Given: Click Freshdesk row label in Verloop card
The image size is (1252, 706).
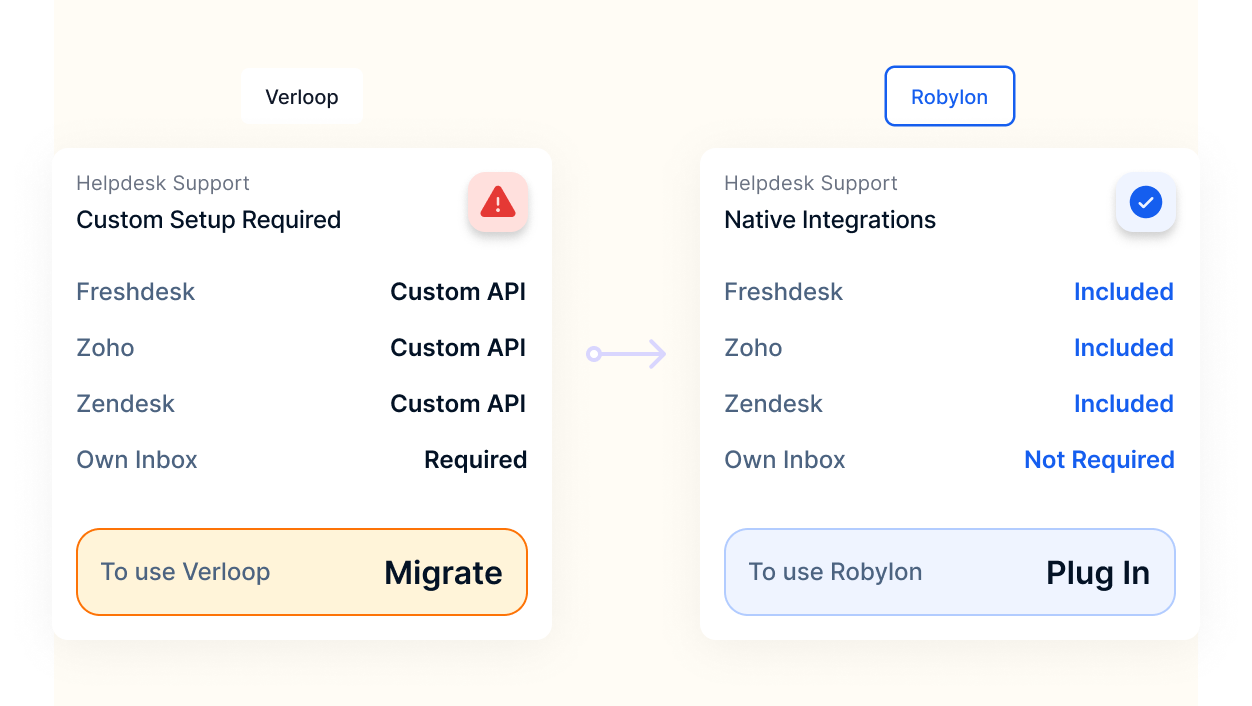Looking at the screenshot, I should (136, 292).
